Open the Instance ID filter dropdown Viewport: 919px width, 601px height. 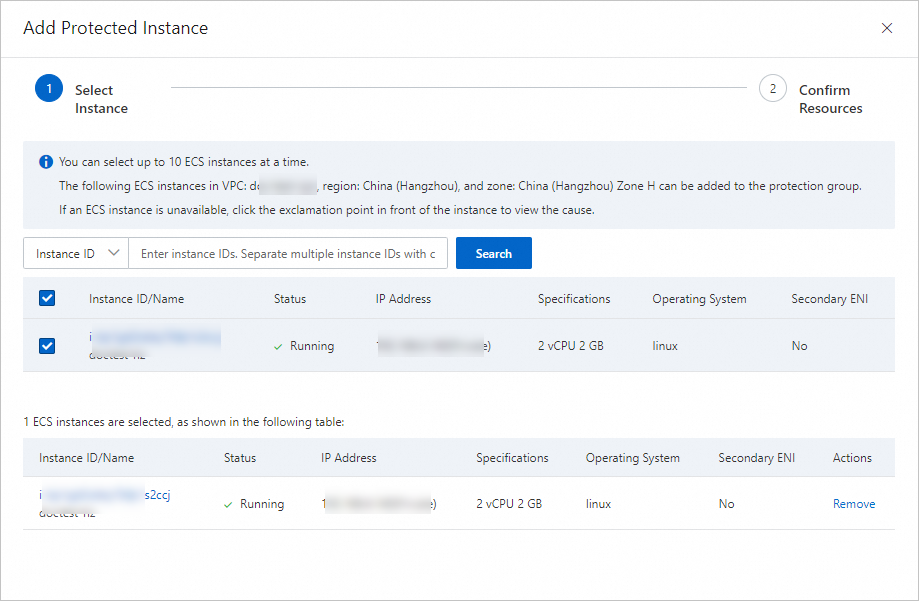click(x=76, y=253)
